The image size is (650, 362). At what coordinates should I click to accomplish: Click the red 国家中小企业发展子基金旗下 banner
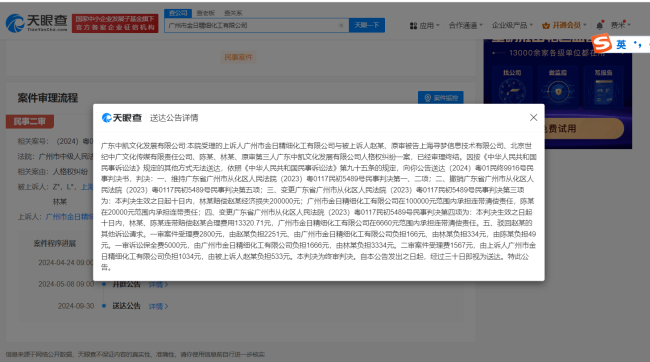(115, 23)
